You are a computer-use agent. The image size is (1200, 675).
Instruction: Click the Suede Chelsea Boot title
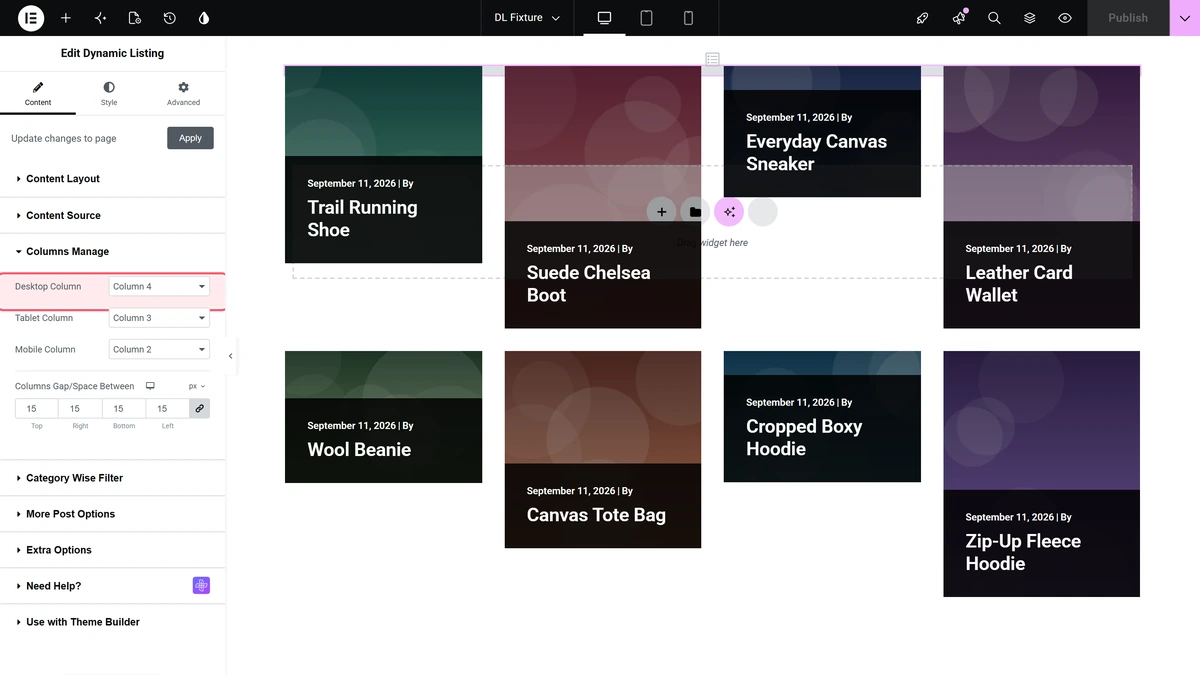click(x=588, y=284)
